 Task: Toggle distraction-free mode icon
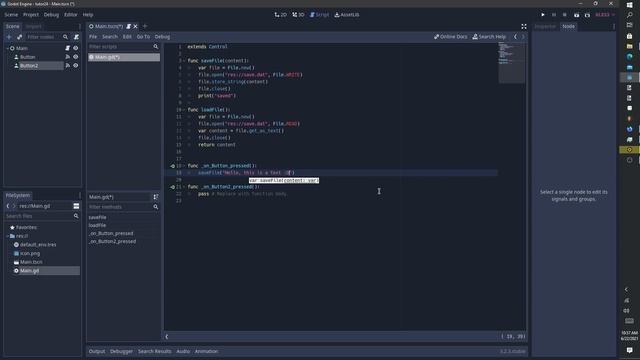524,26
